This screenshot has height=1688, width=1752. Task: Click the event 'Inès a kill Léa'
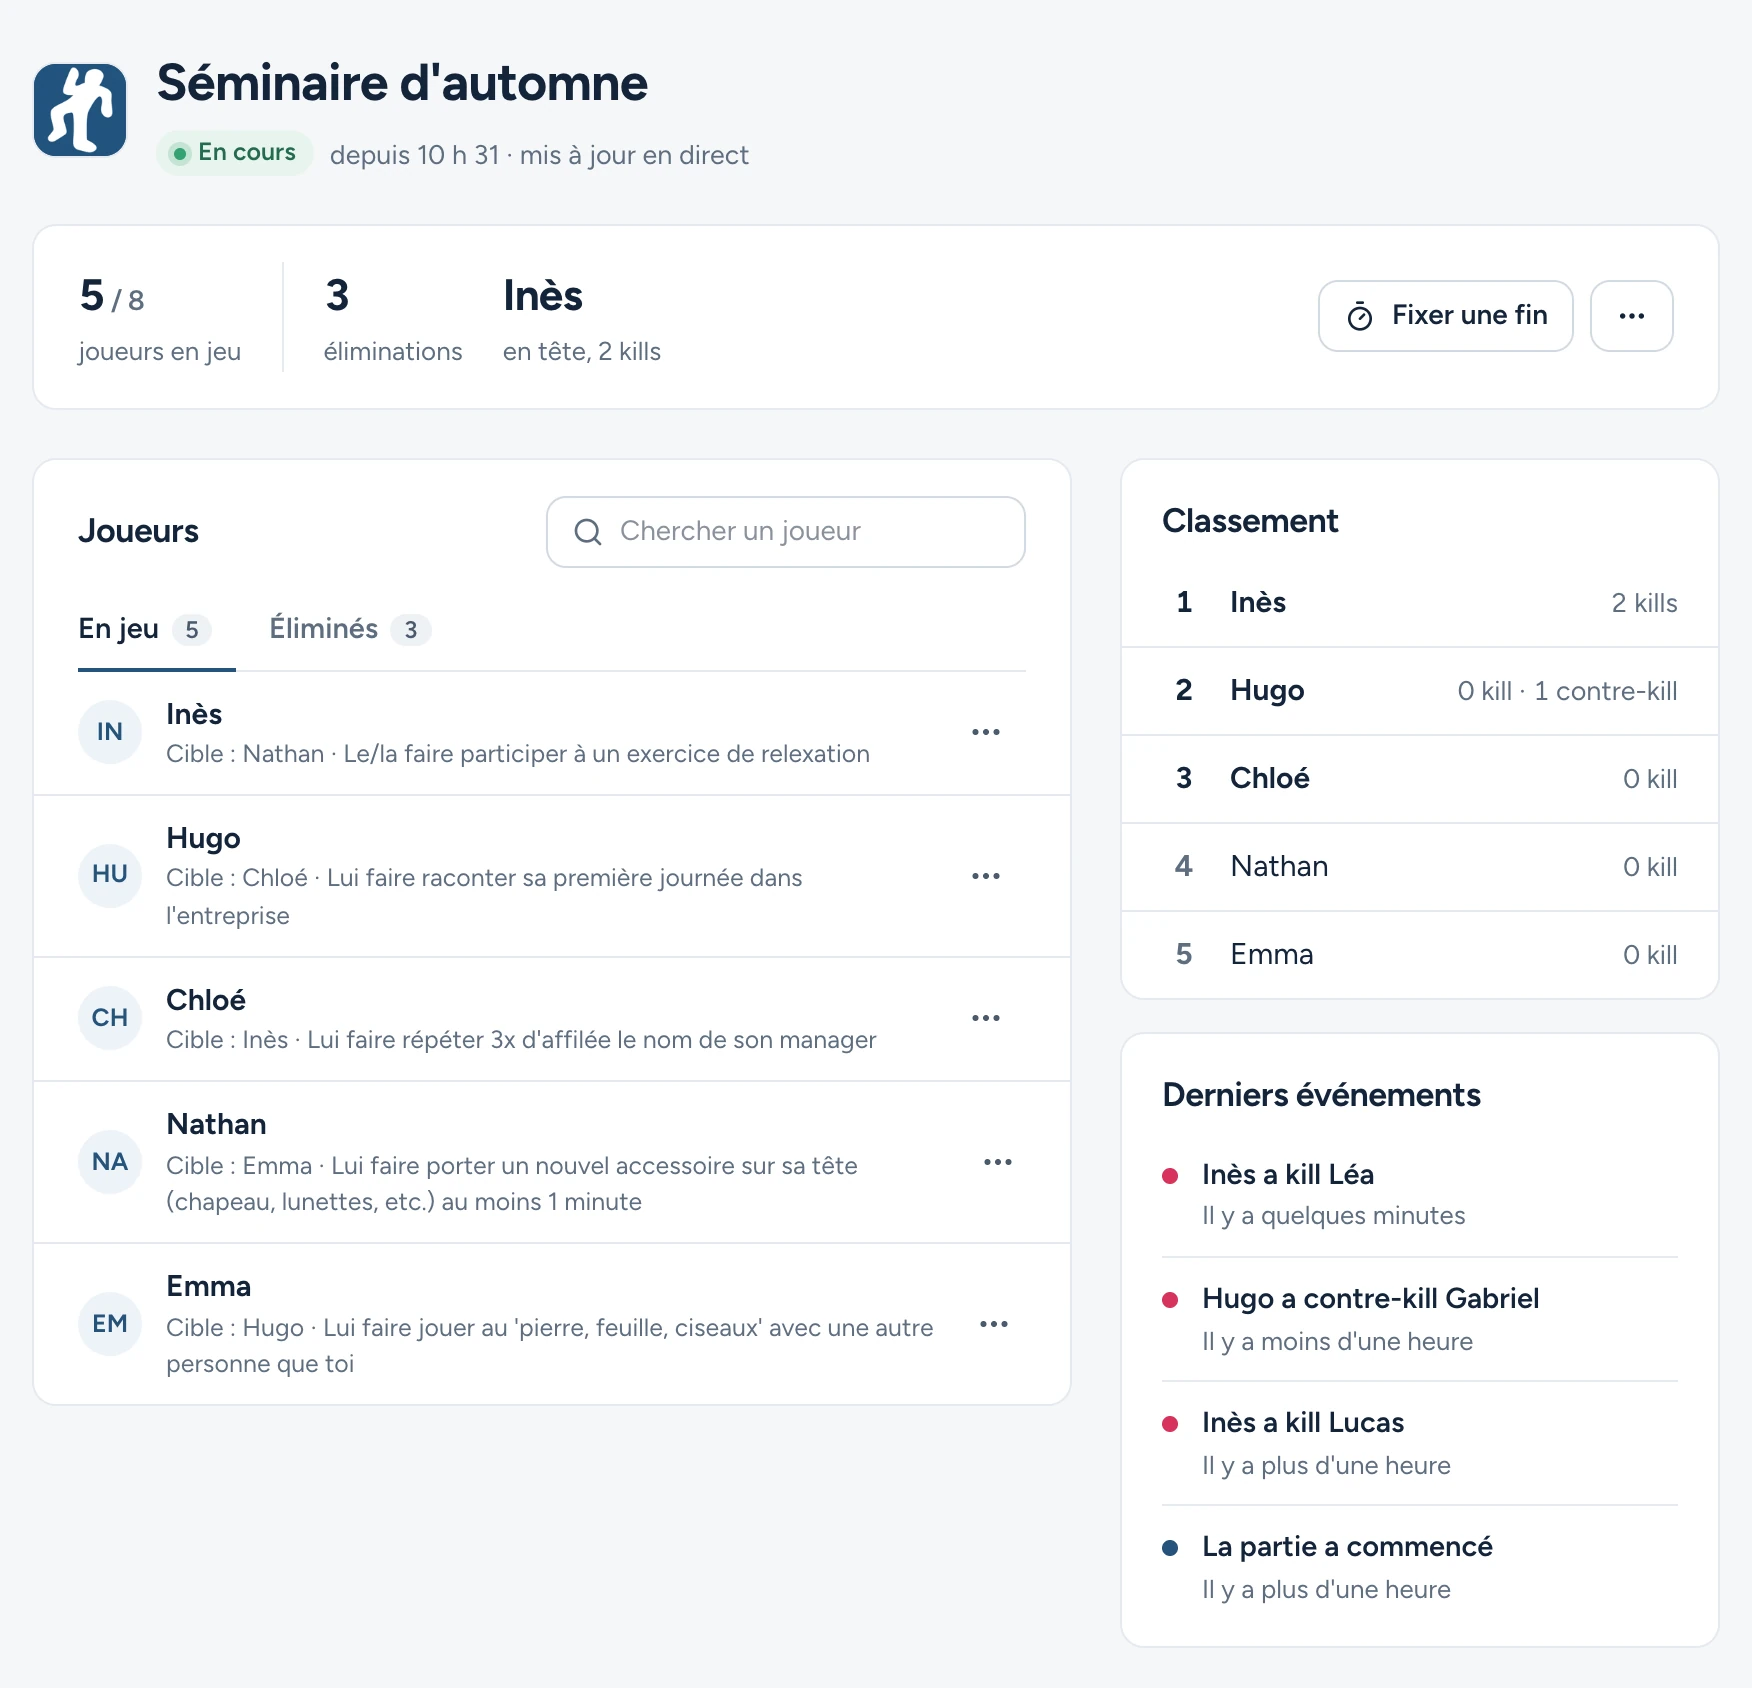click(x=1419, y=1195)
